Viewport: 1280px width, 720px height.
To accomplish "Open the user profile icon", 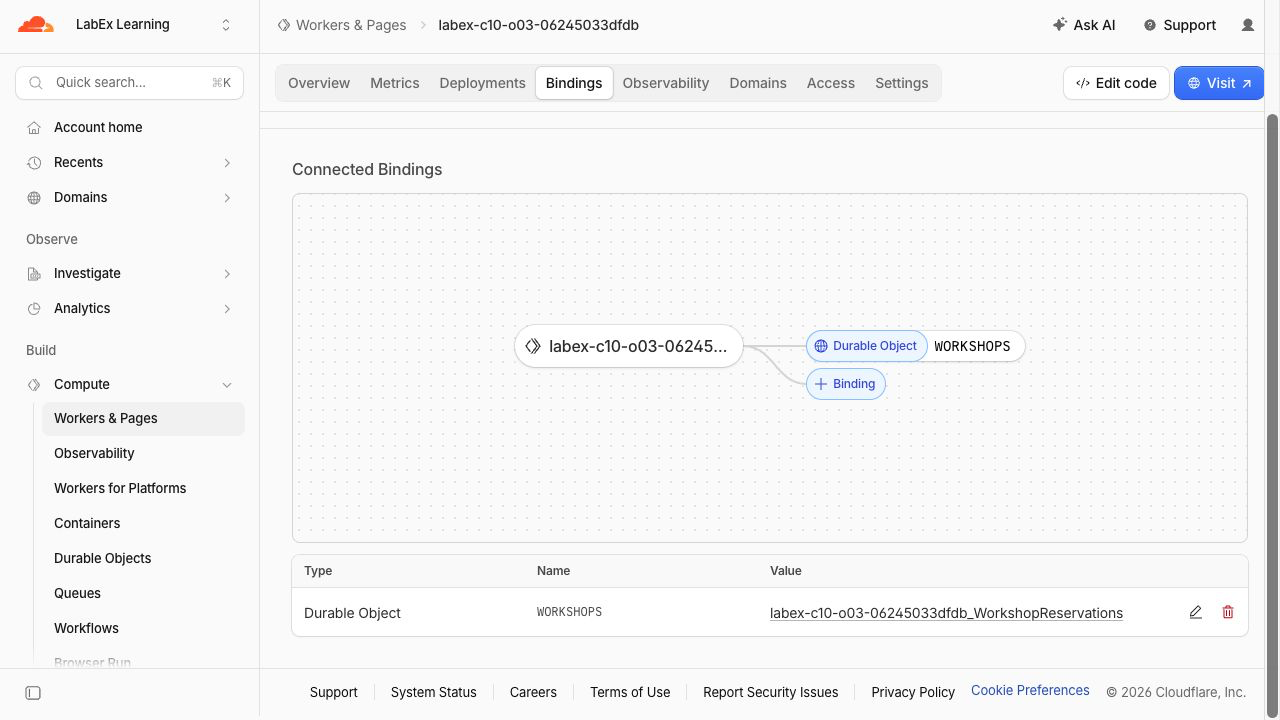I will [x=1248, y=25].
